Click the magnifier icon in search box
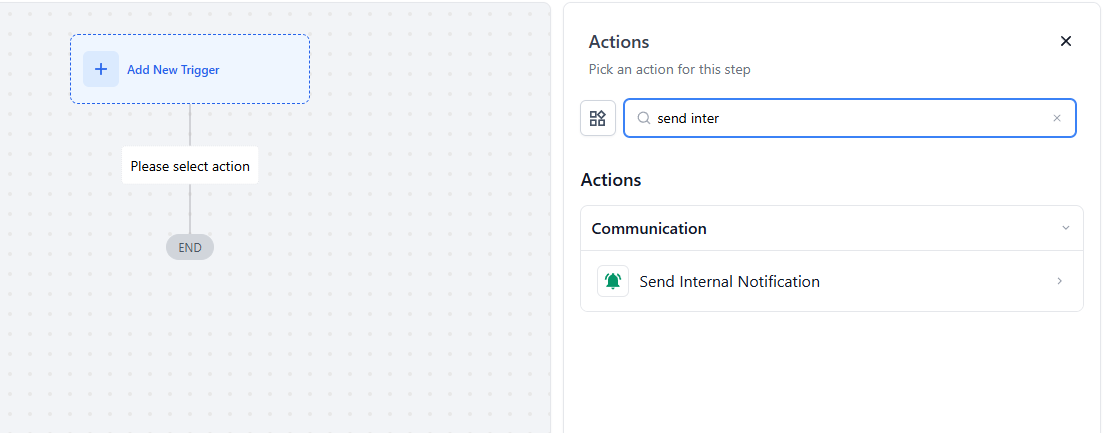 click(644, 119)
